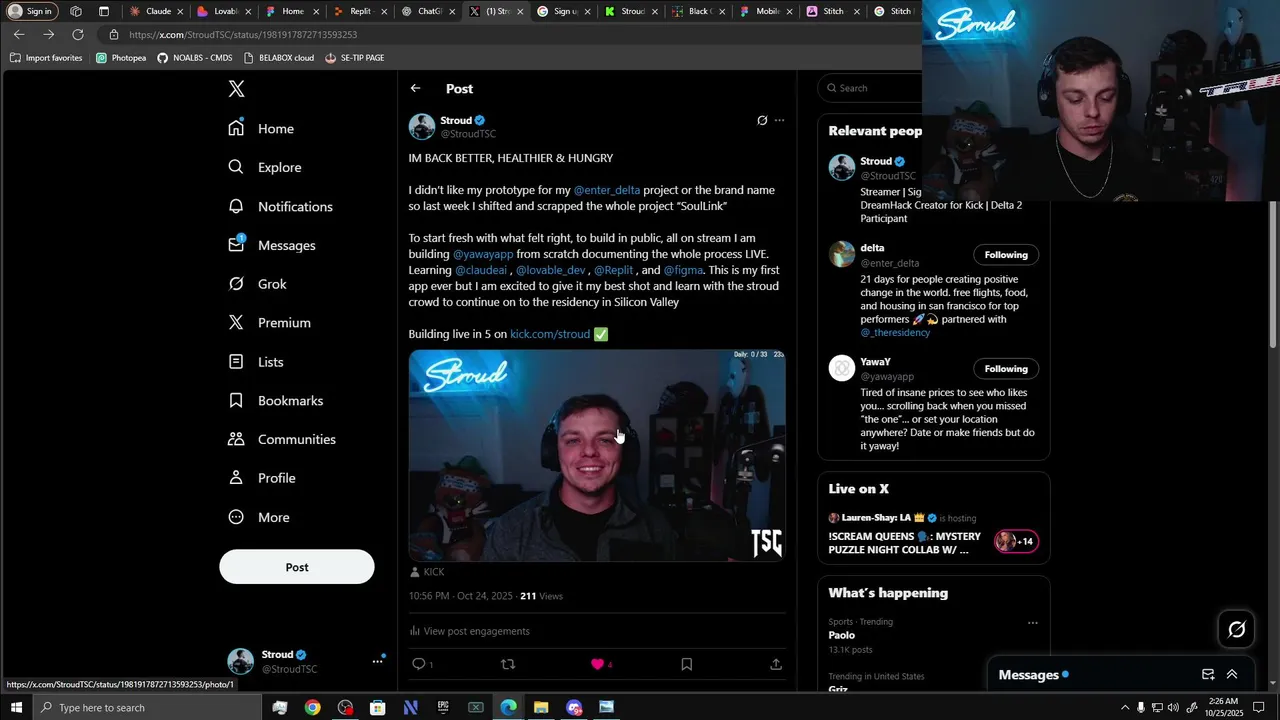Image resolution: width=1280 pixels, height=720 pixels.
Task: Open the Explore page
Action: tap(264, 167)
